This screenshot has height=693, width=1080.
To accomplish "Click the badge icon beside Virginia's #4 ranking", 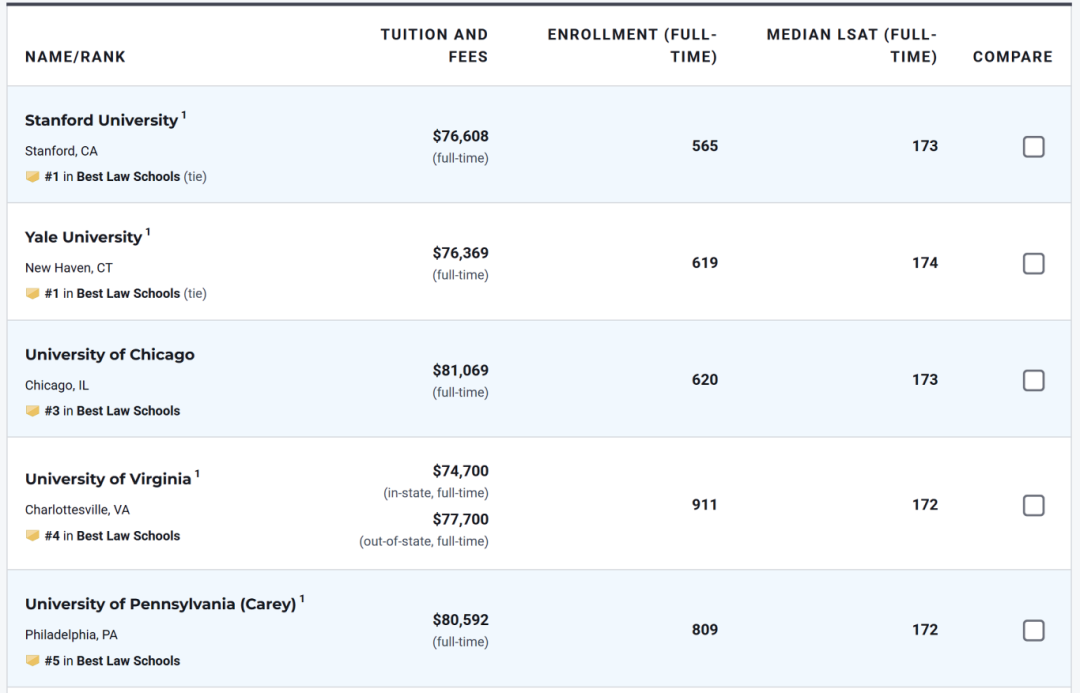I will coord(33,536).
